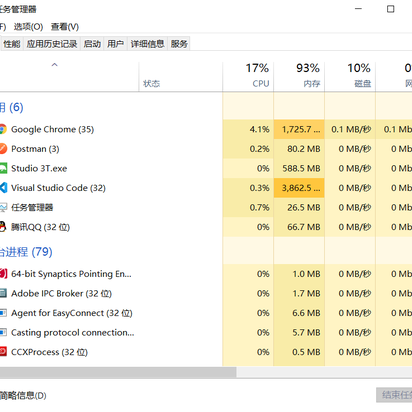Select Agent for EasyConnect (32 位) row
412x412 pixels.
coord(206,313)
